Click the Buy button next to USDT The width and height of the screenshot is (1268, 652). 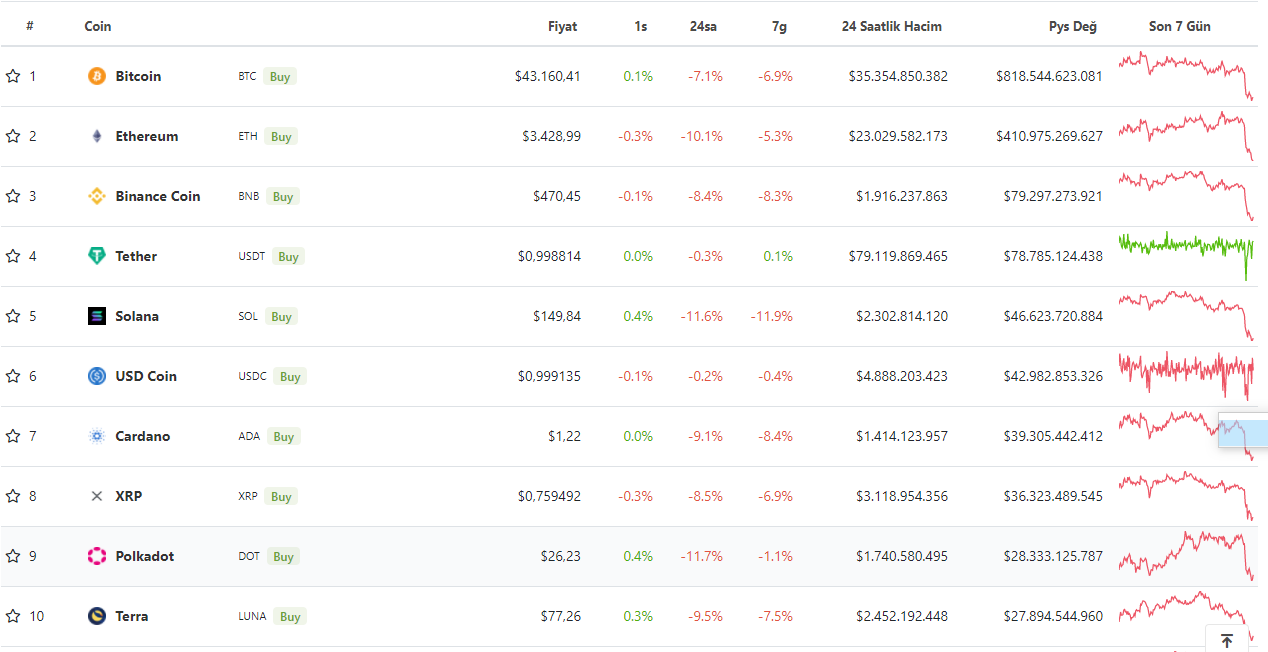point(288,256)
